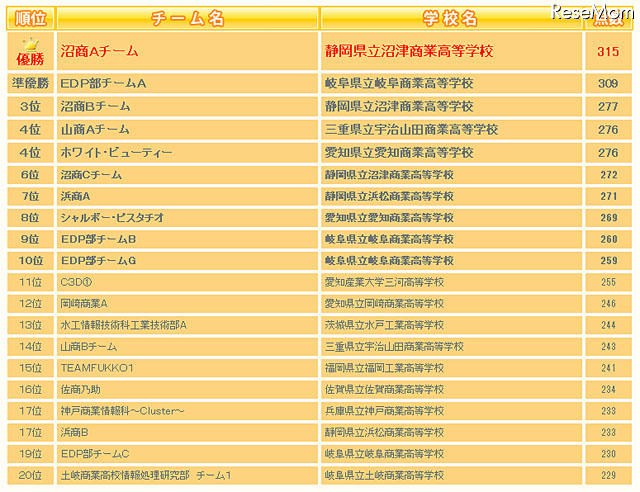Click the score 255
This screenshot has width=640, height=492.
tap(609, 282)
